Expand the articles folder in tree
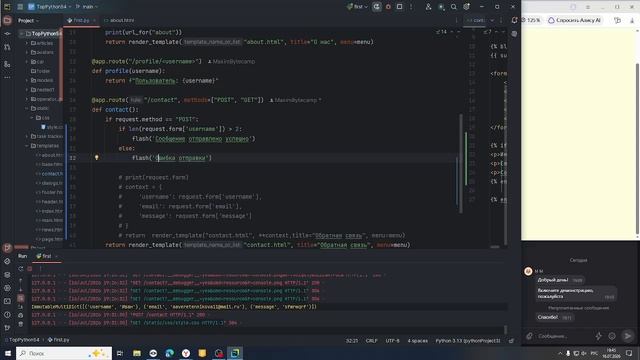Viewport: 640px width, 360px height. 27,43
